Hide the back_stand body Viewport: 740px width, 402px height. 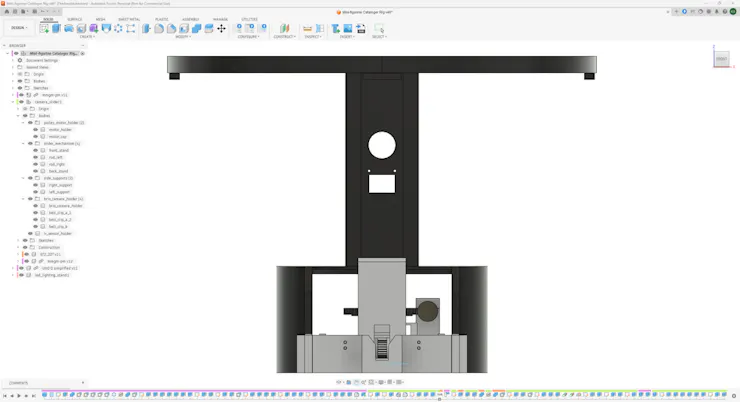coord(35,171)
